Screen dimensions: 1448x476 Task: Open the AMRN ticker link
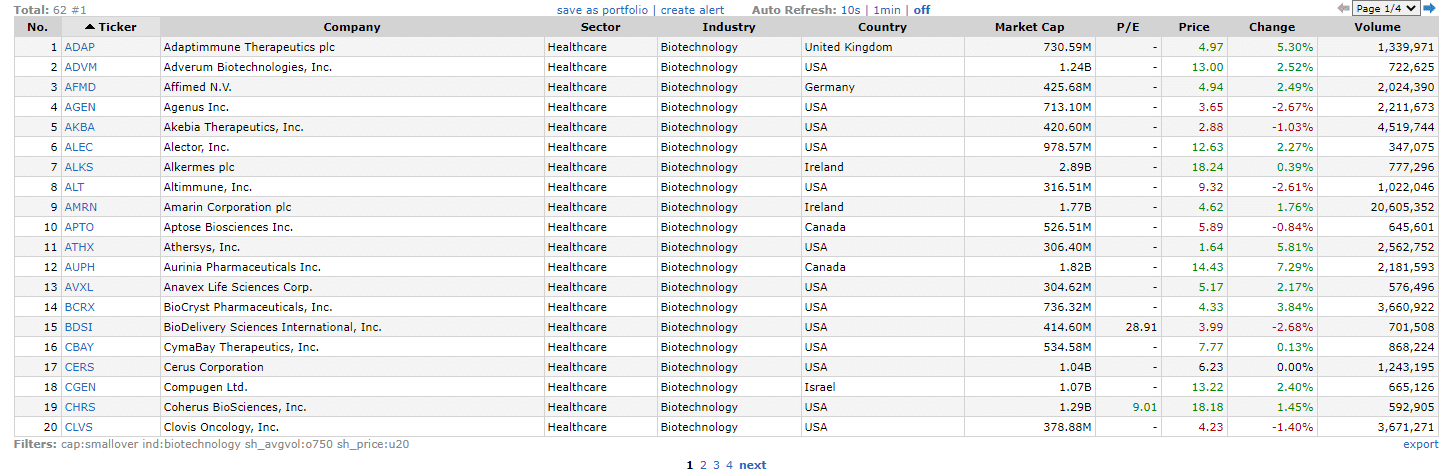pyautogui.click(x=80, y=207)
